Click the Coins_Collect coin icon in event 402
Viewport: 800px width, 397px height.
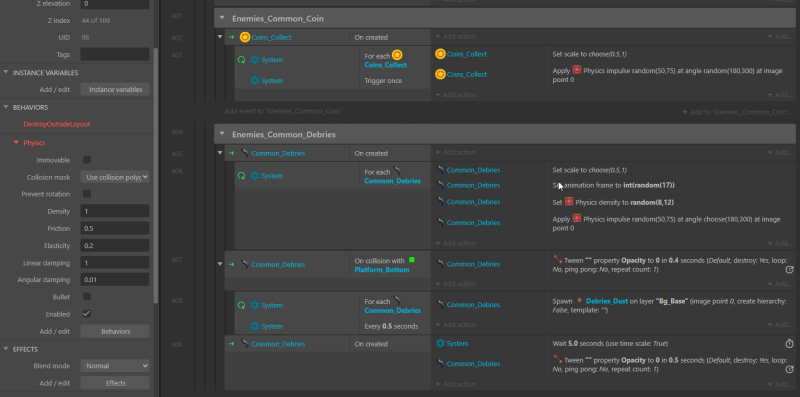pos(245,37)
